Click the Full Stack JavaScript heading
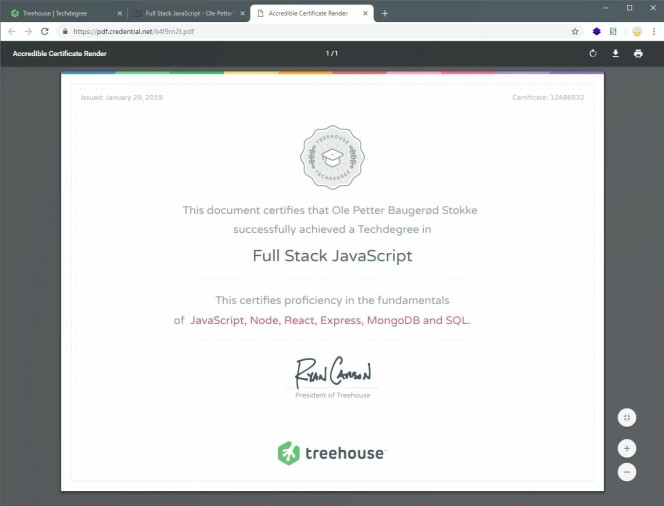 tap(332, 256)
